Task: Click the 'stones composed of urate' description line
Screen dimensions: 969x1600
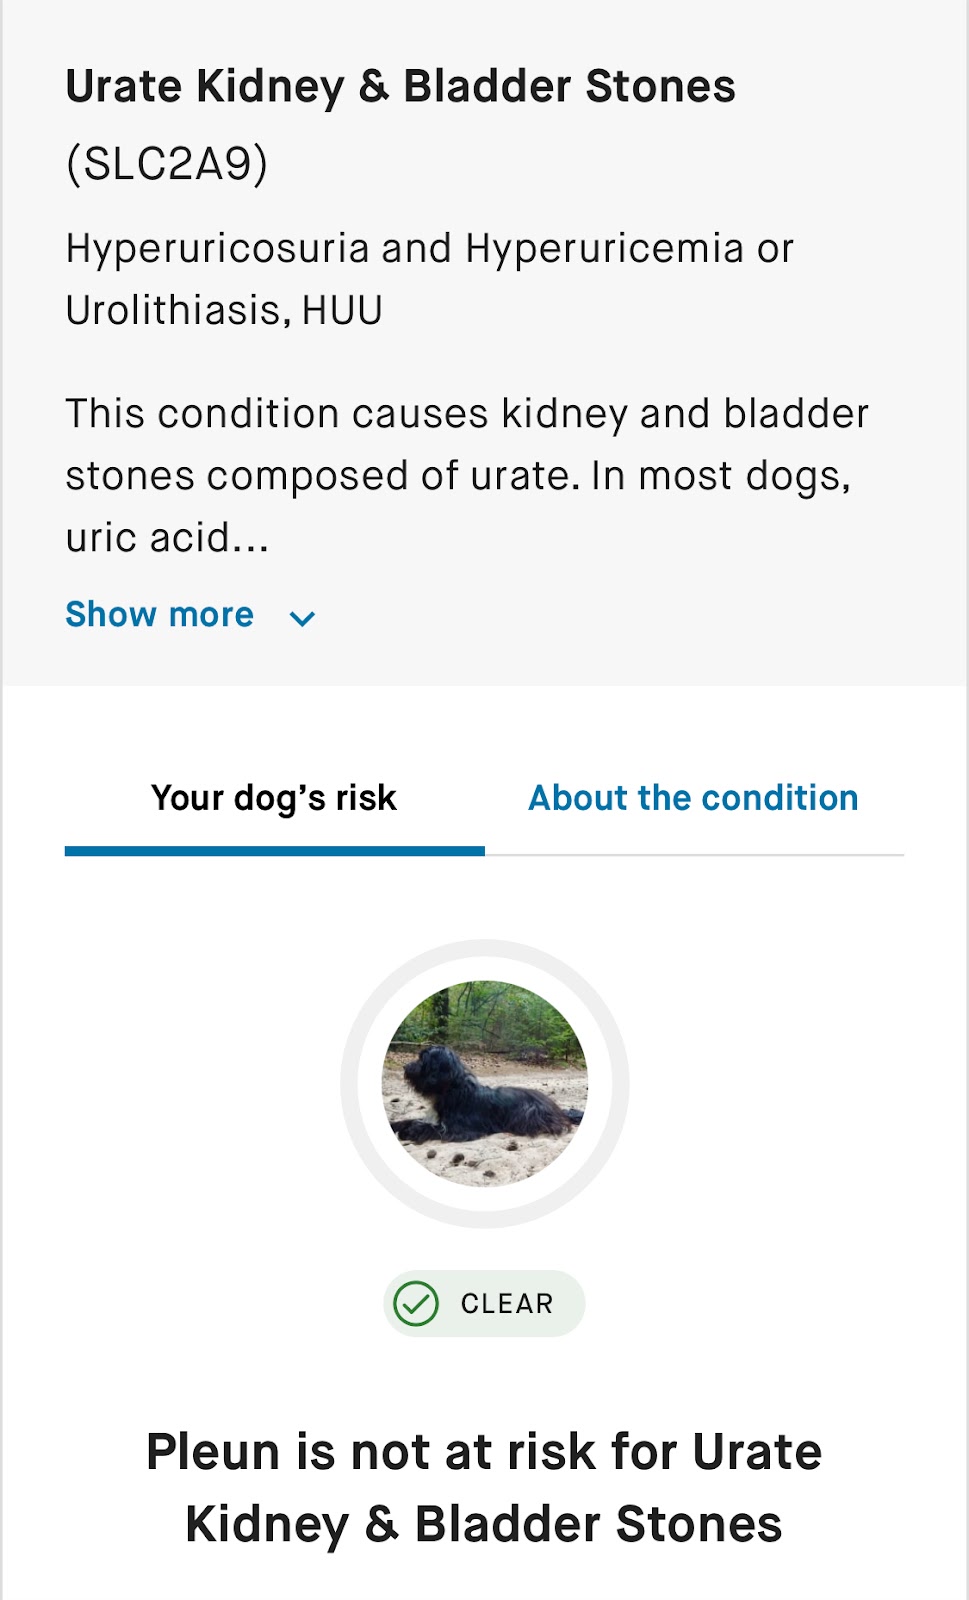Action: (x=457, y=476)
